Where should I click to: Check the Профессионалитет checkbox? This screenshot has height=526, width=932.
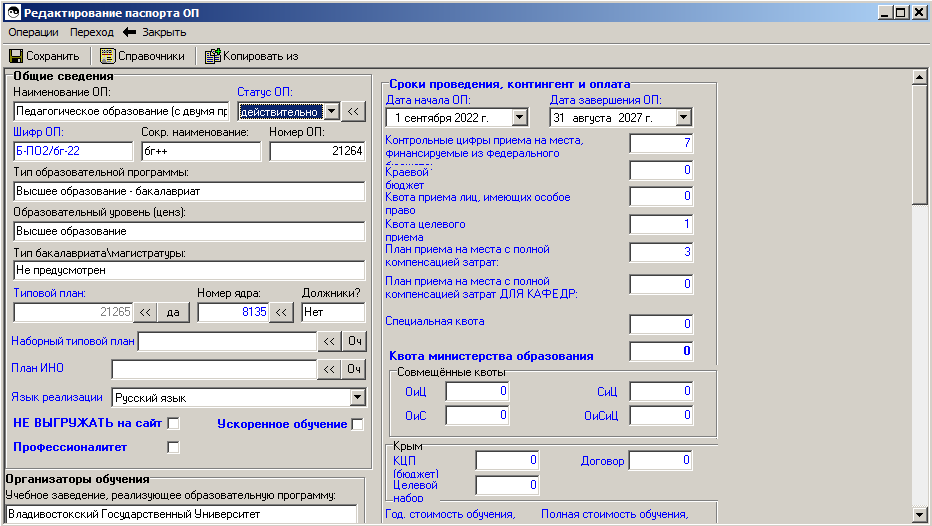click(173, 447)
